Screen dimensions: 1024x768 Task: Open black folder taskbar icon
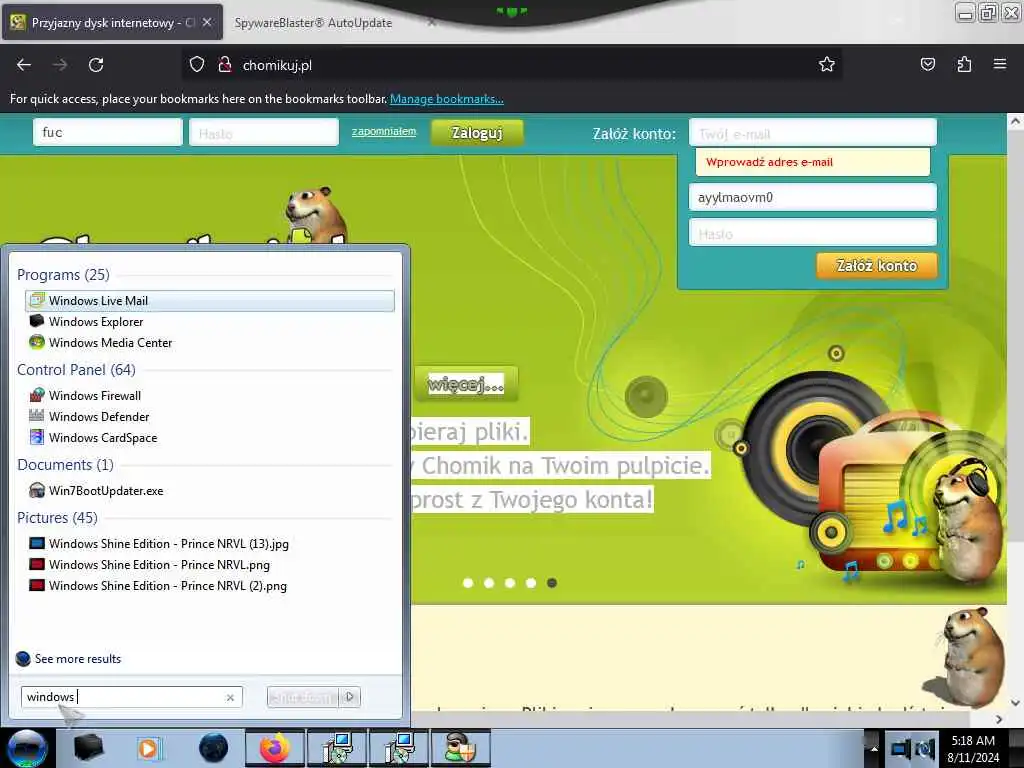click(89, 748)
